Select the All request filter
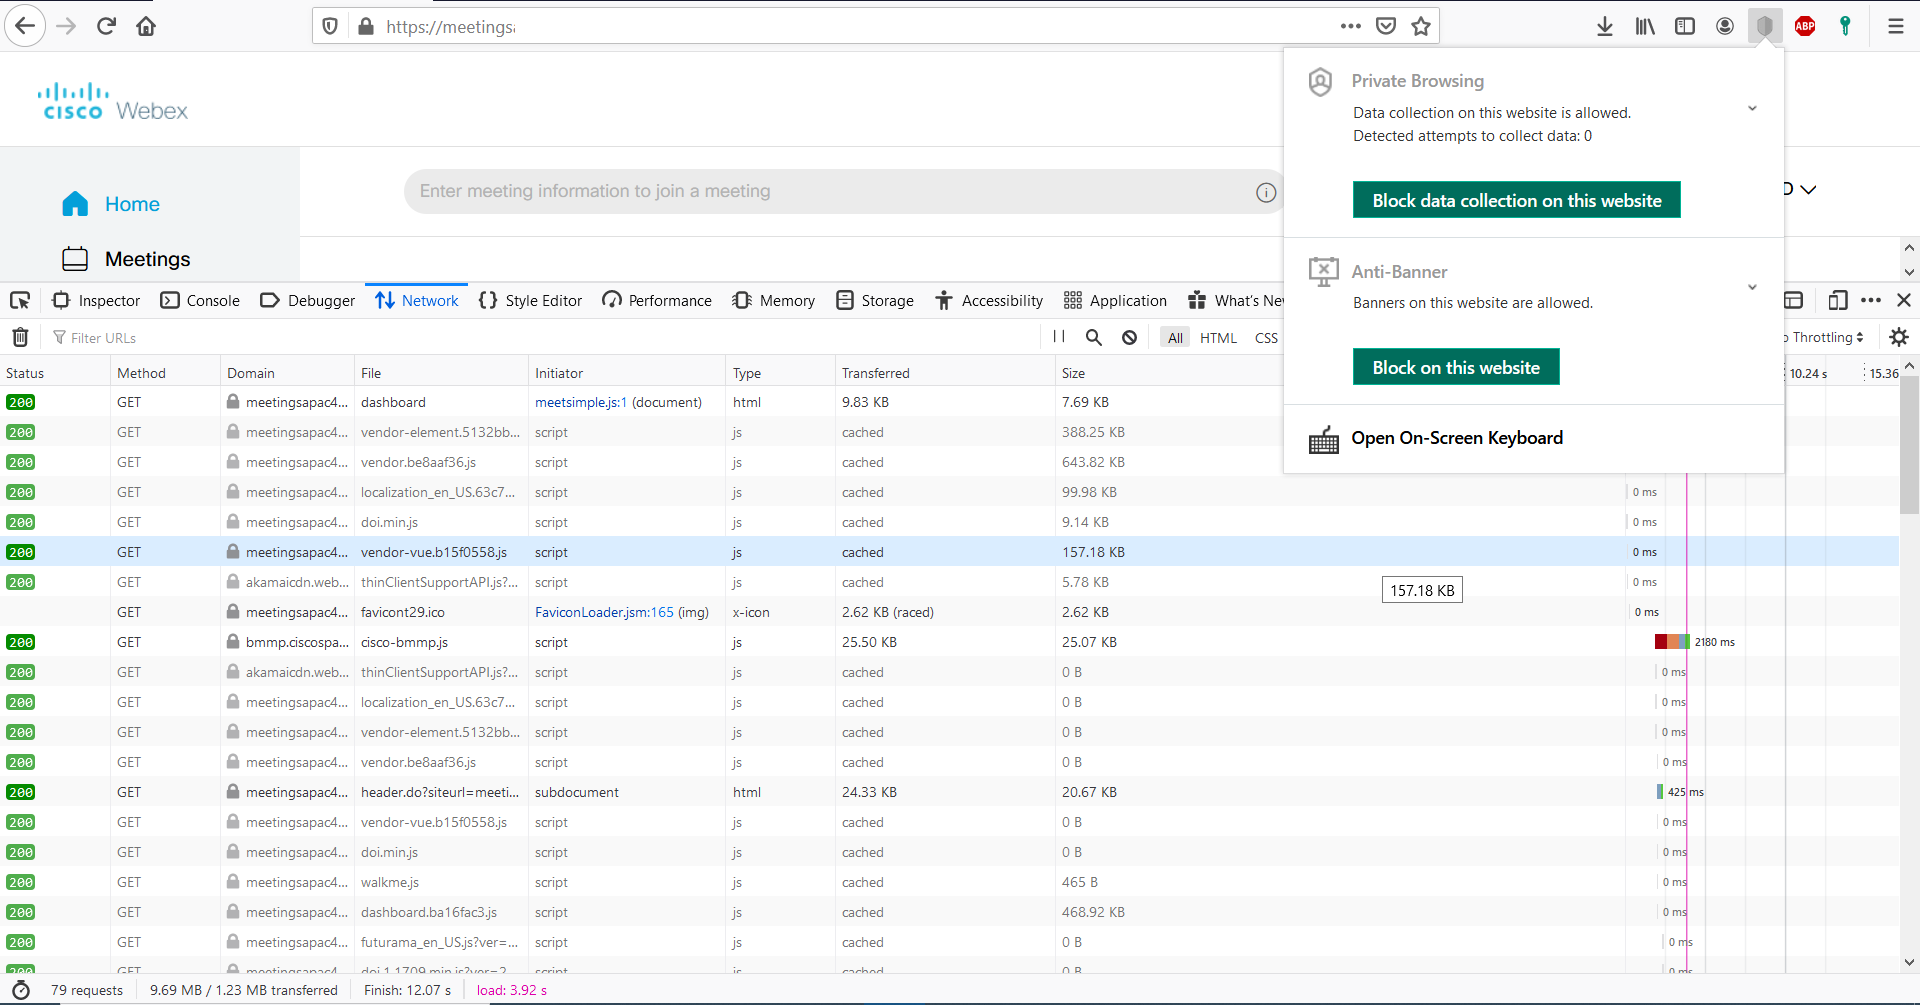This screenshot has width=1920, height=1005. [1175, 338]
